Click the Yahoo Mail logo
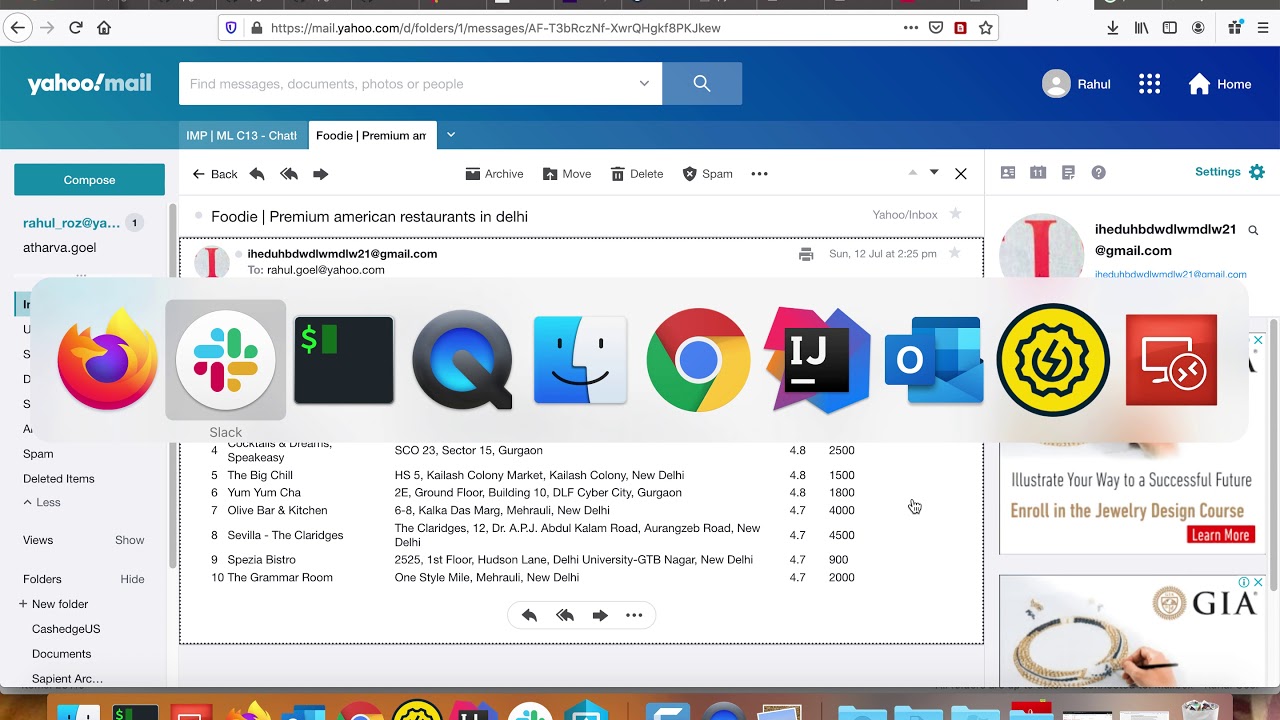This screenshot has height=720, width=1280. click(89, 84)
